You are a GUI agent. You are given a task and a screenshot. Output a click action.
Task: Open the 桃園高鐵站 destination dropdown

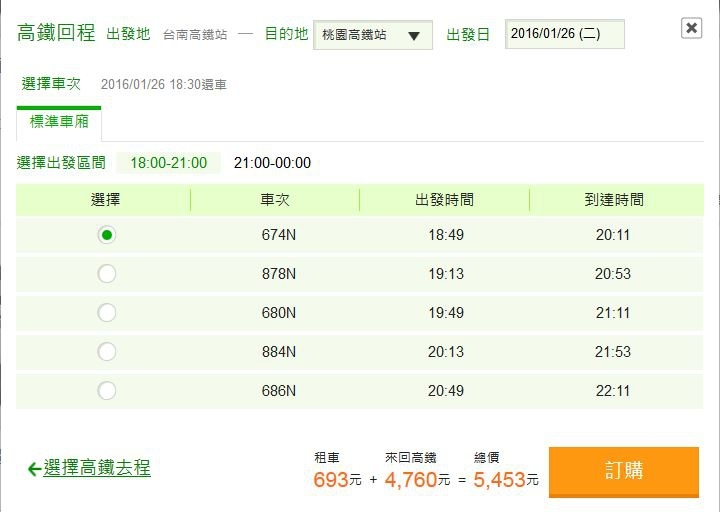click(x=372, y=35)
